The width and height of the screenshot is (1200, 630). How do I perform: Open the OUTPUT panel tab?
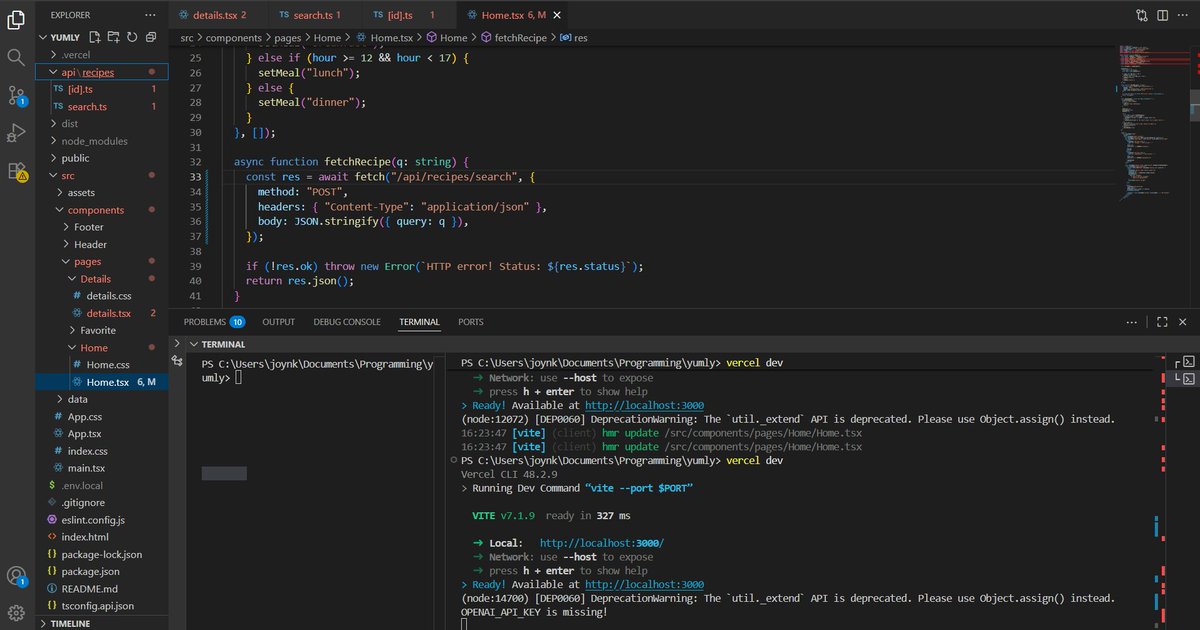[x=279, y=322]
